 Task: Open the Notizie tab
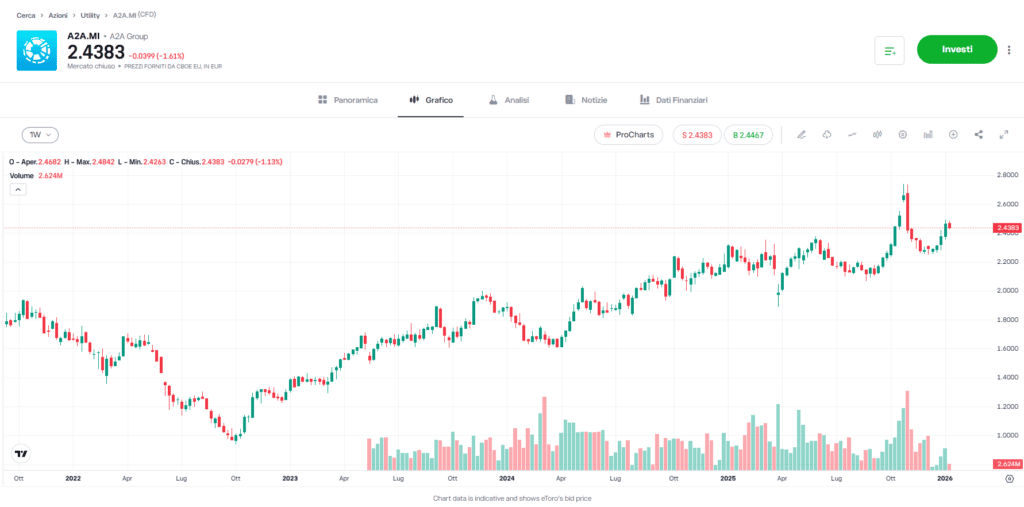click(586, 100)
